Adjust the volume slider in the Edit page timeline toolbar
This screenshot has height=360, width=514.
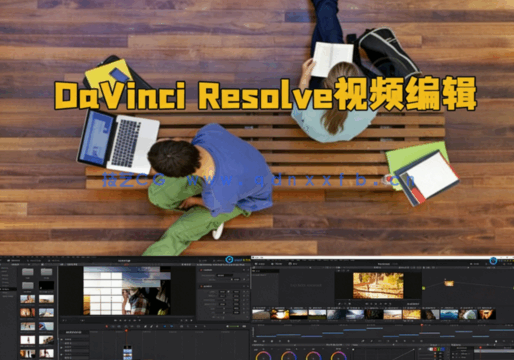pyautogui.click(x=233, y=326)
